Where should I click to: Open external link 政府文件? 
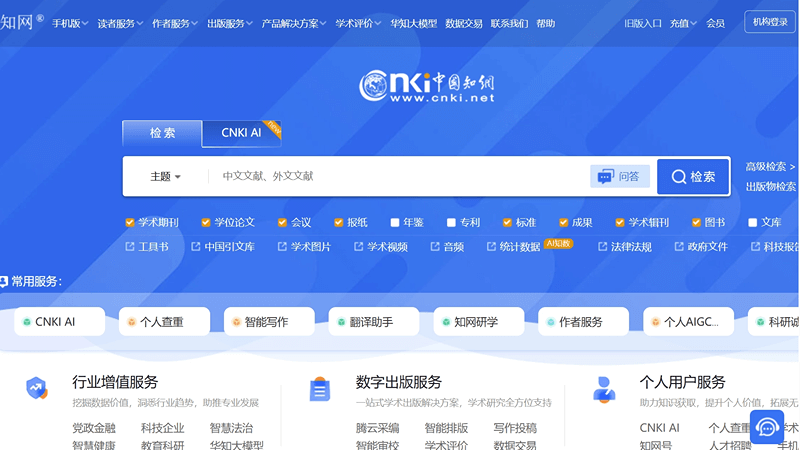coord(701,247)
